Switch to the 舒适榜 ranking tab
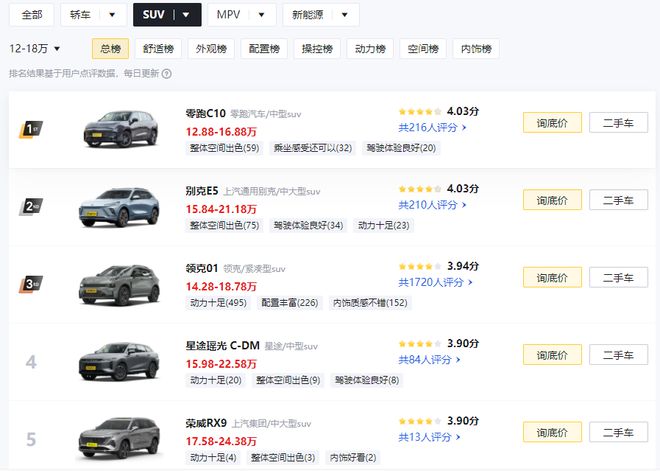The width and height of the screenshot is (660, 471). point(158,48)
